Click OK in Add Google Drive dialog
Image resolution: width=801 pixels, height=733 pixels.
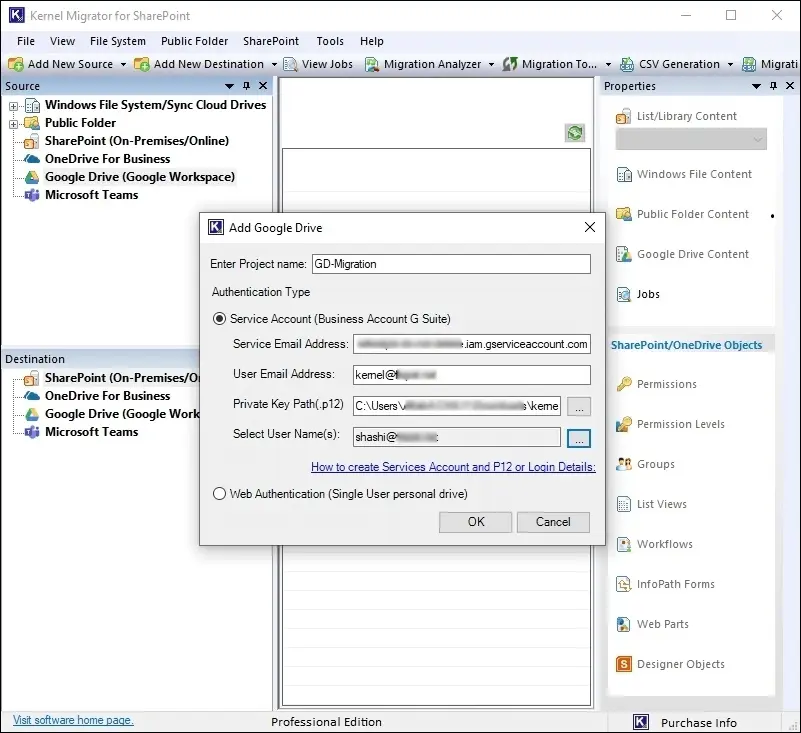pyautogui.click(x=476, y=522)
